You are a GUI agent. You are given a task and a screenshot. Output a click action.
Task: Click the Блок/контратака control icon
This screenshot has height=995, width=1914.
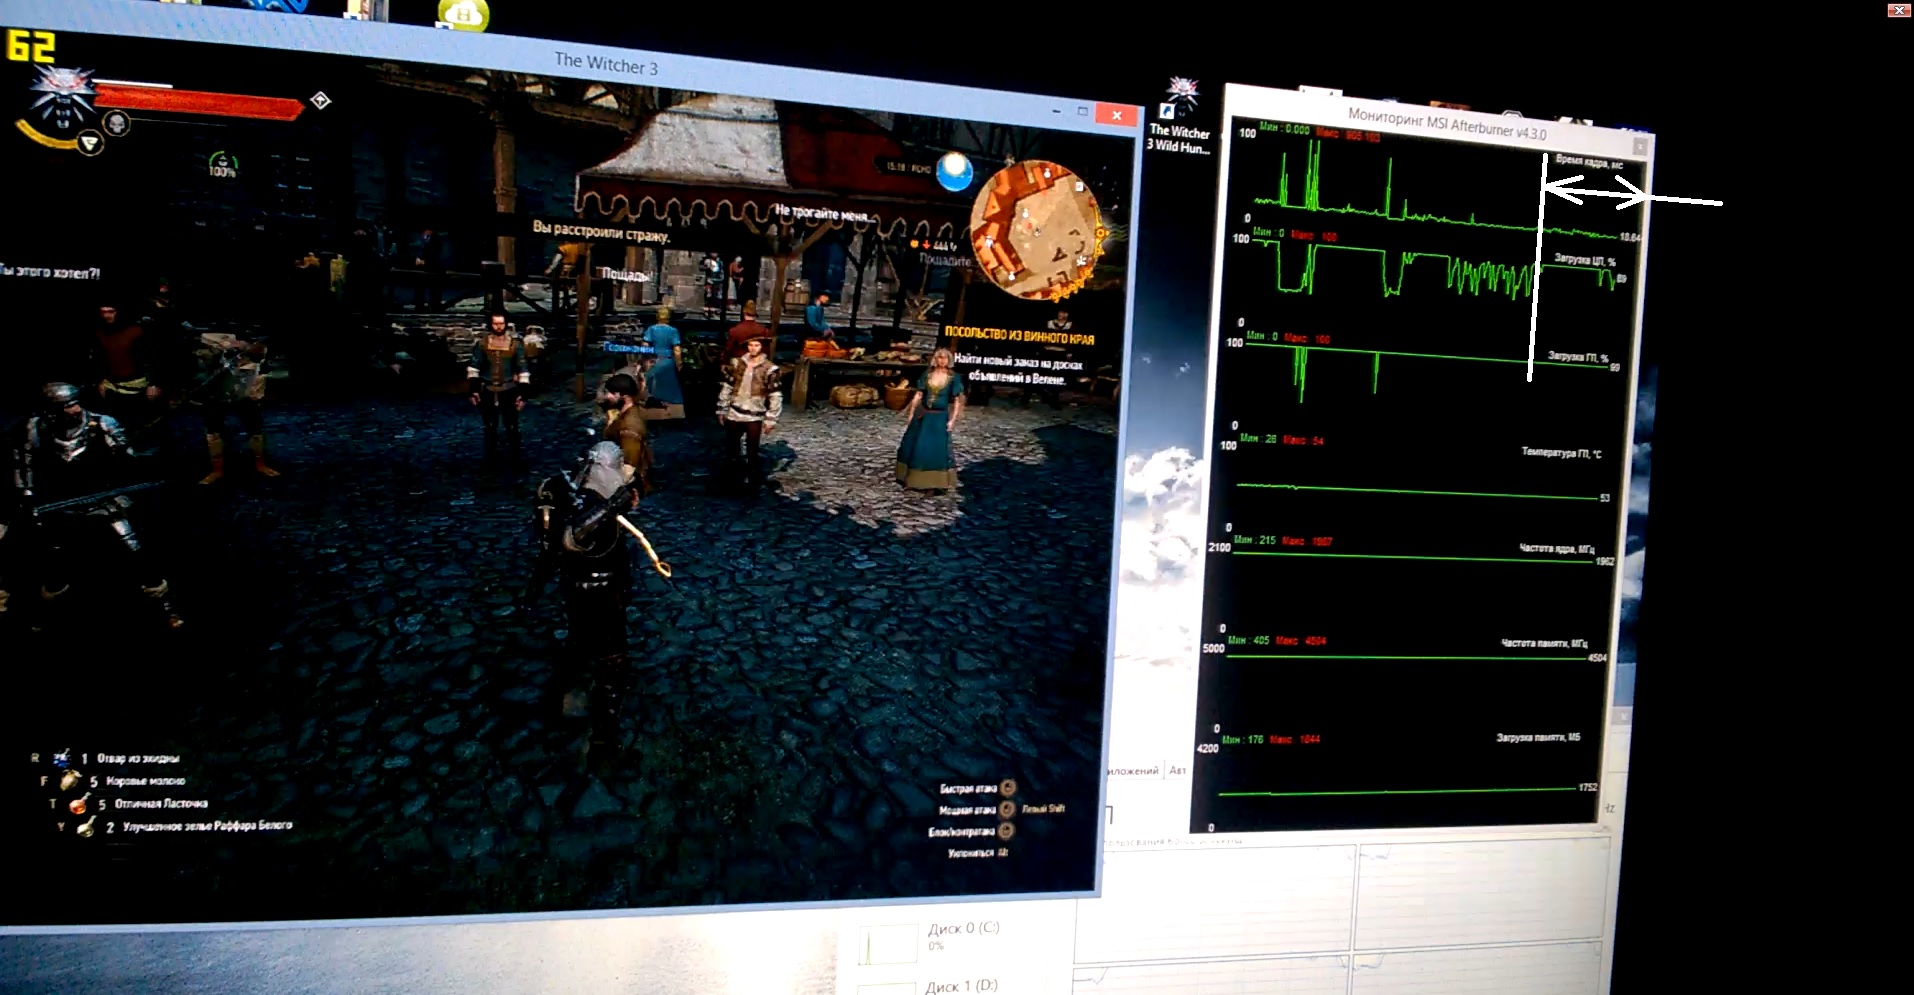1006,830
